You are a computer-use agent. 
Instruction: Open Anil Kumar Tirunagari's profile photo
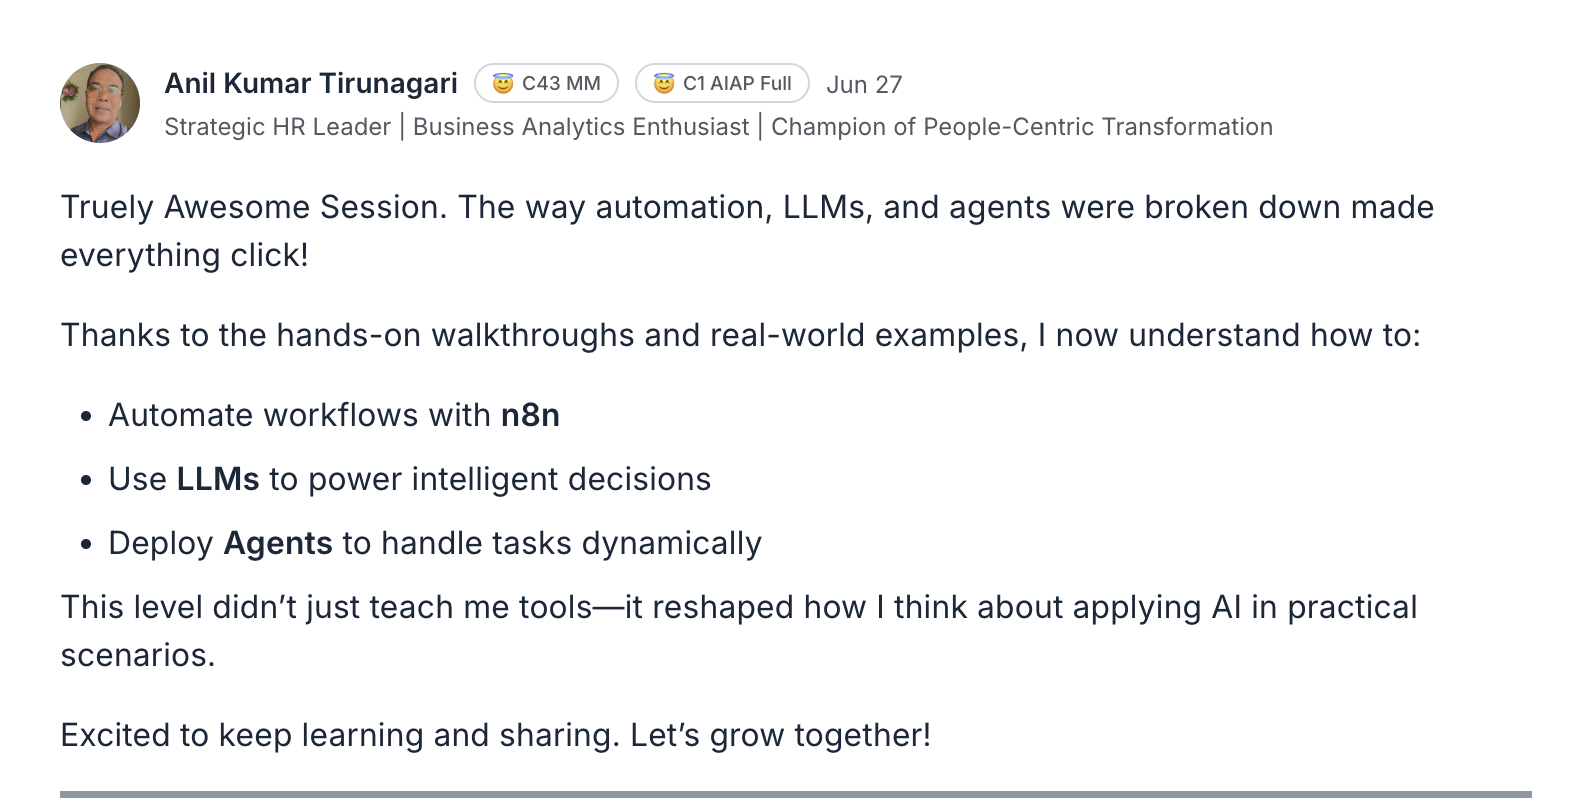[100, 103]
